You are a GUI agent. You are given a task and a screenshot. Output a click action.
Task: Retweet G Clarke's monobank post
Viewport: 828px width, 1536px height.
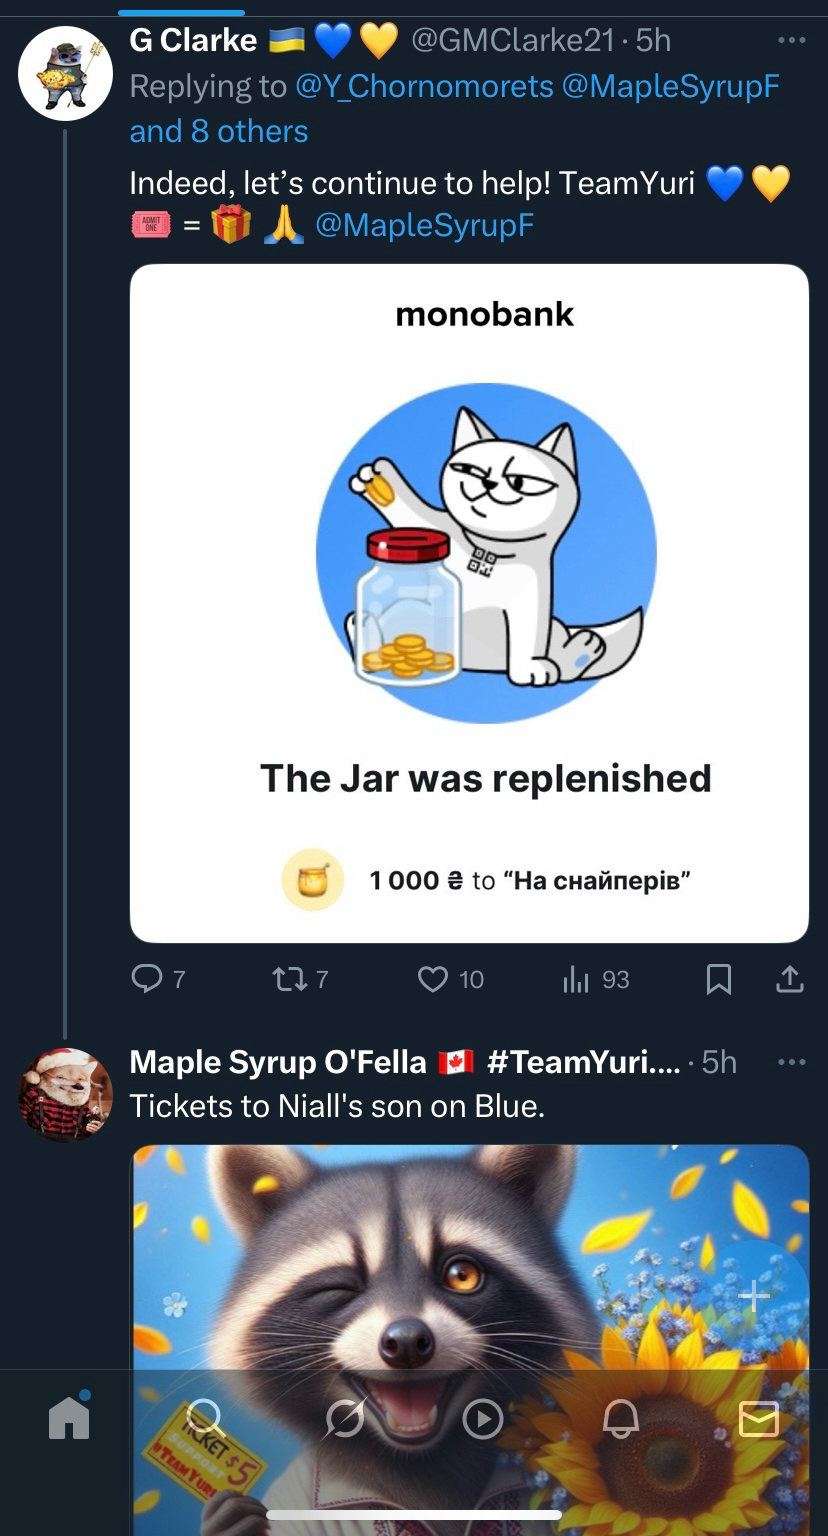pyautogui.click(x=289, y=979)
